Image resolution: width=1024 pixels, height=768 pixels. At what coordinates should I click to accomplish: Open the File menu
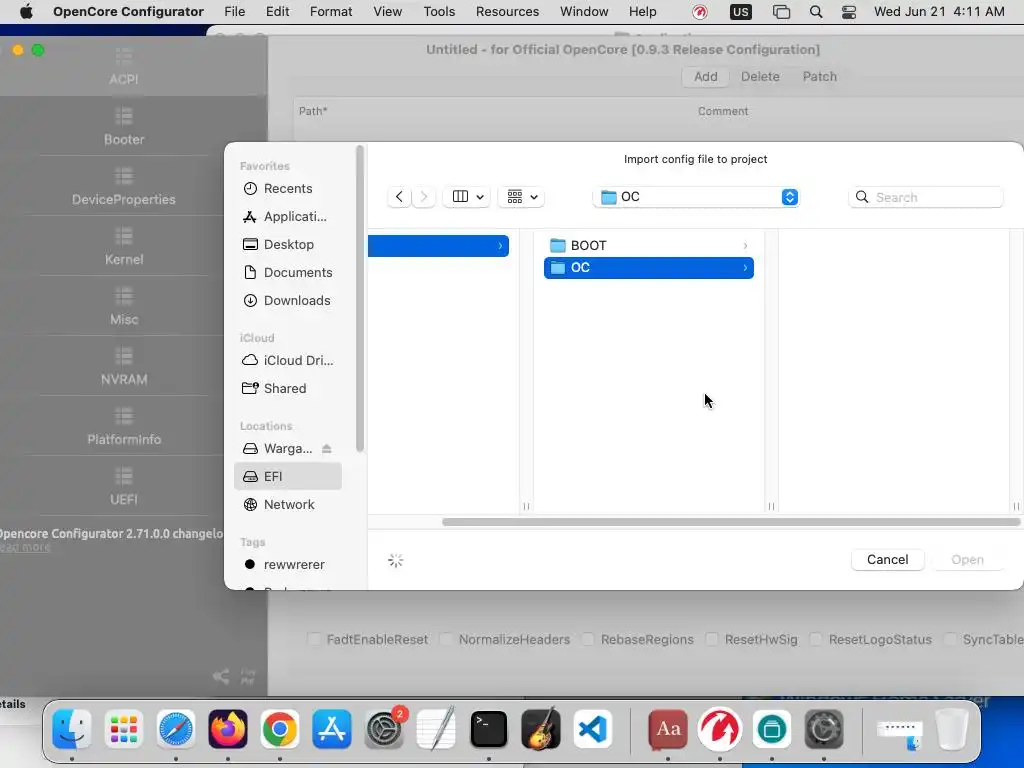tap(234, 12)
